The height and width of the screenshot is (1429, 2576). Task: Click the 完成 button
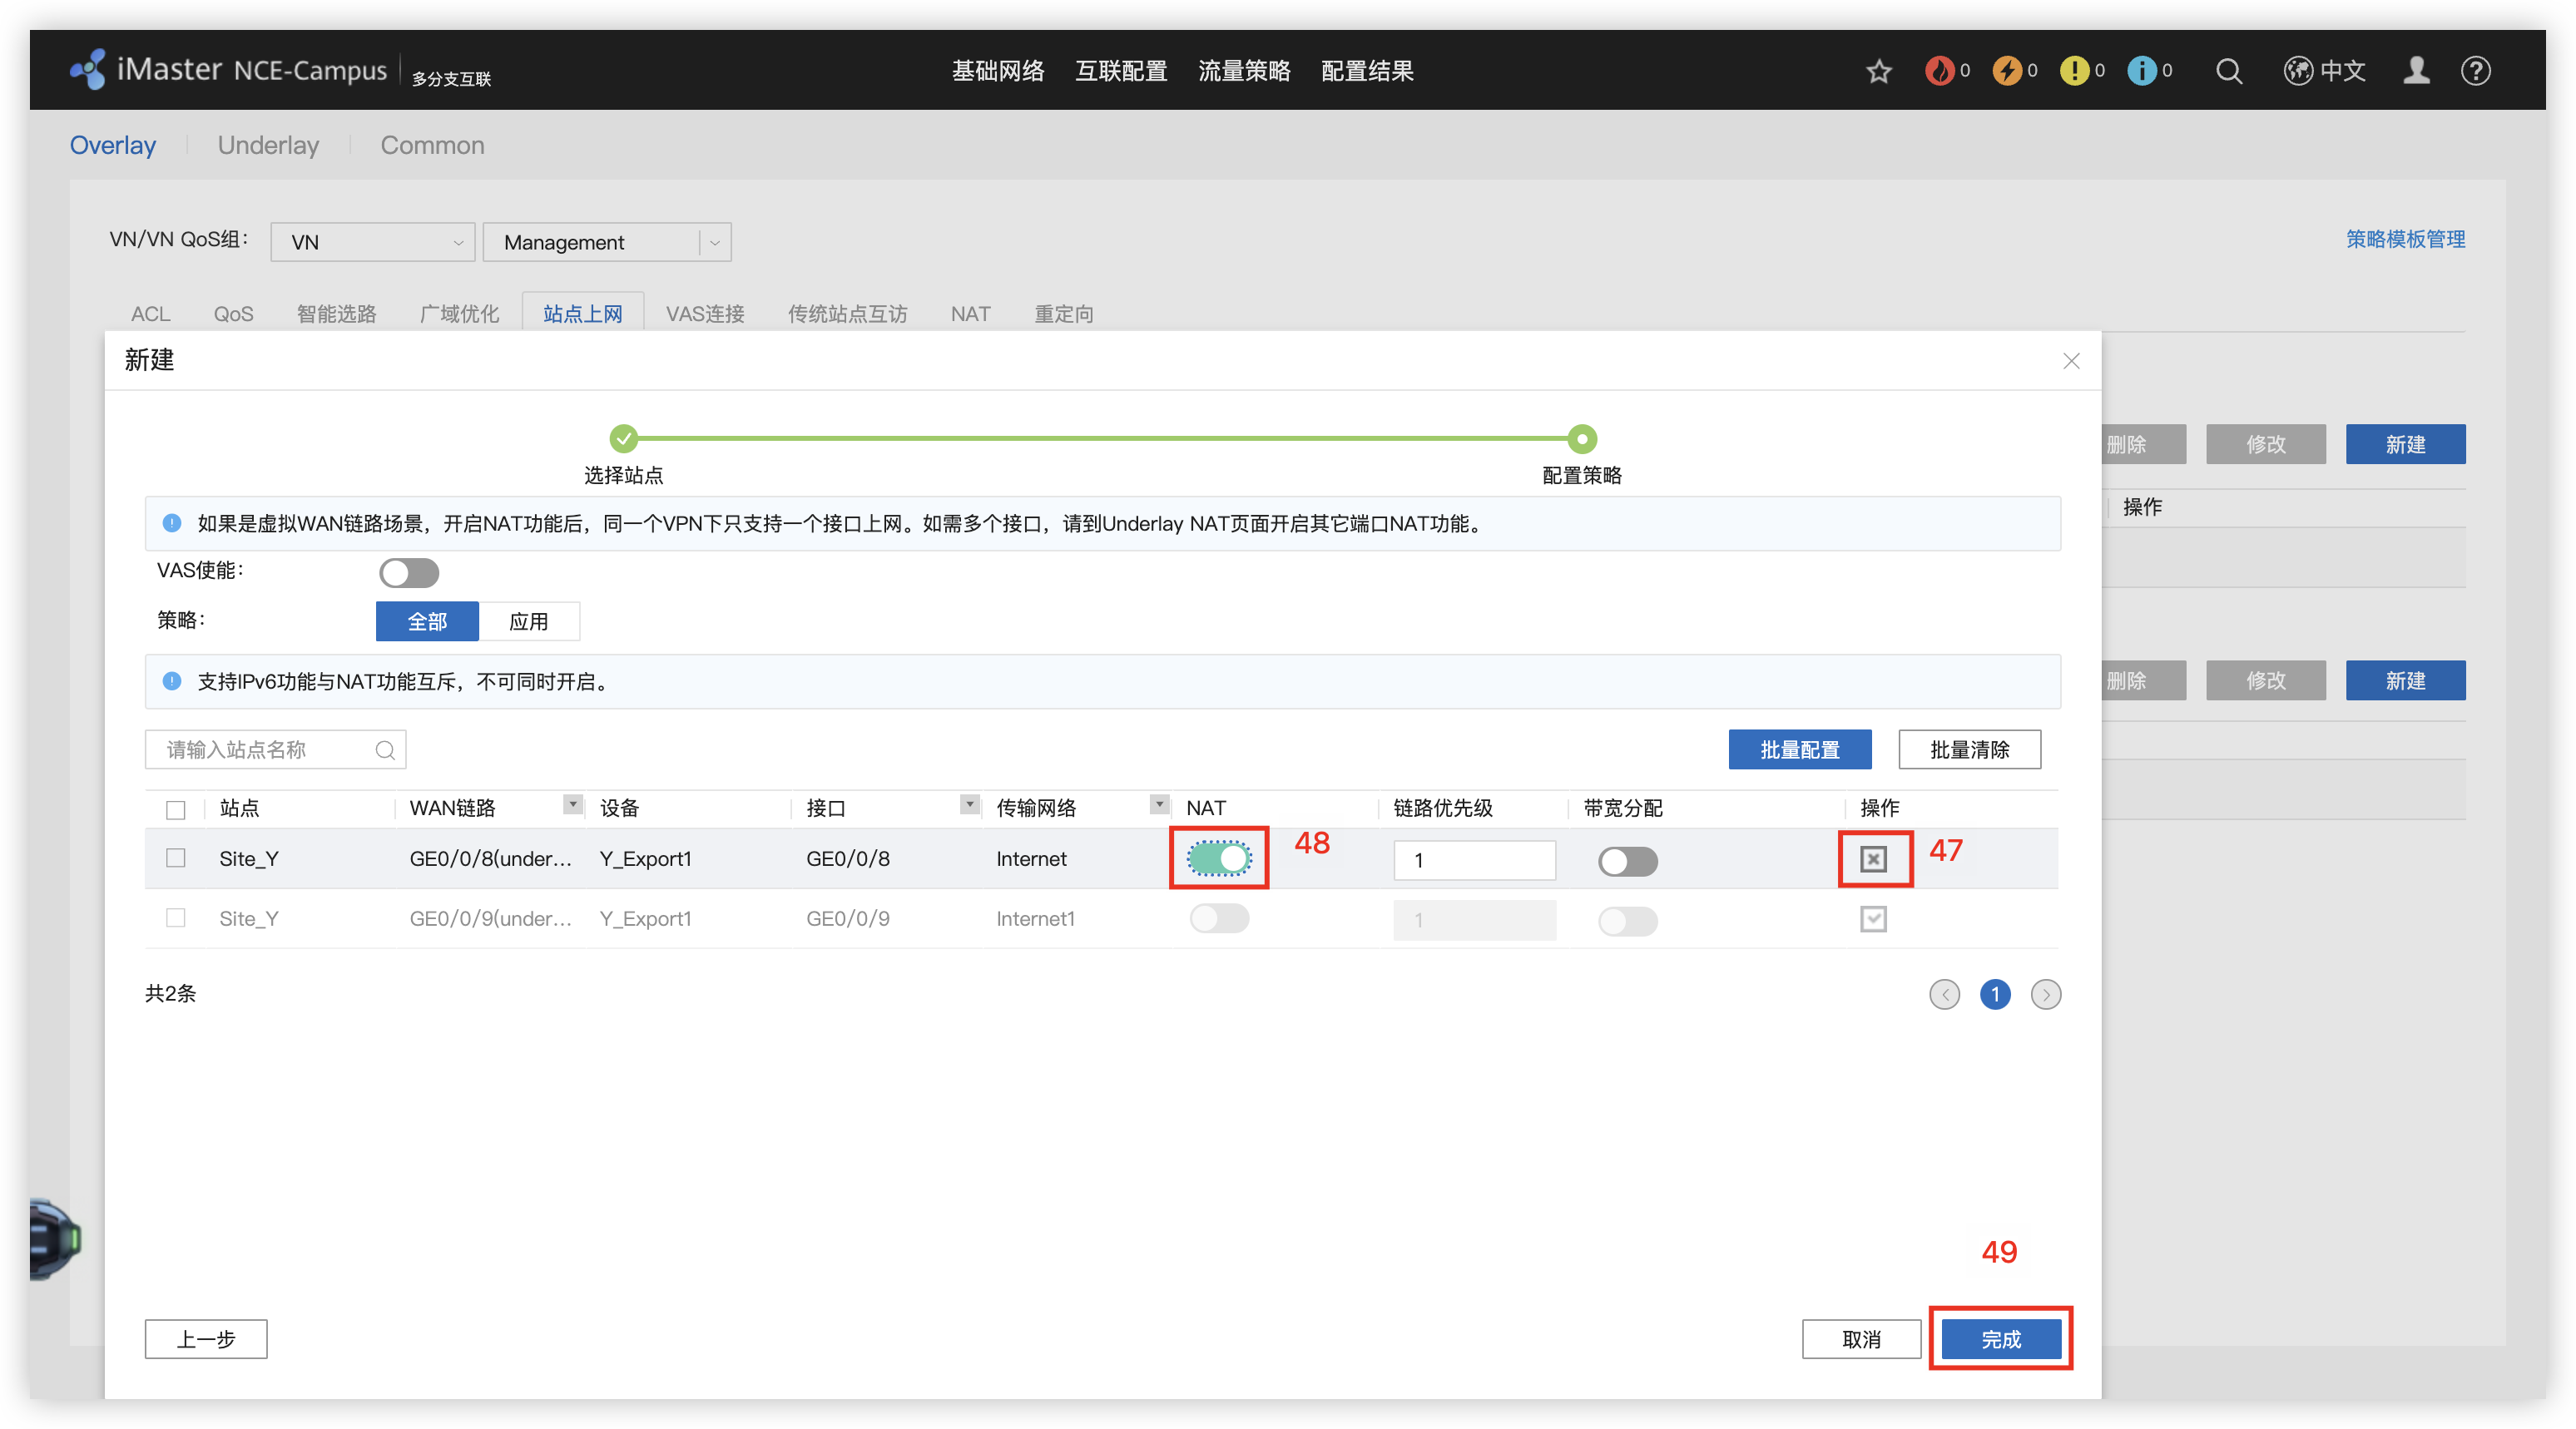[x=2000, y=1339]
